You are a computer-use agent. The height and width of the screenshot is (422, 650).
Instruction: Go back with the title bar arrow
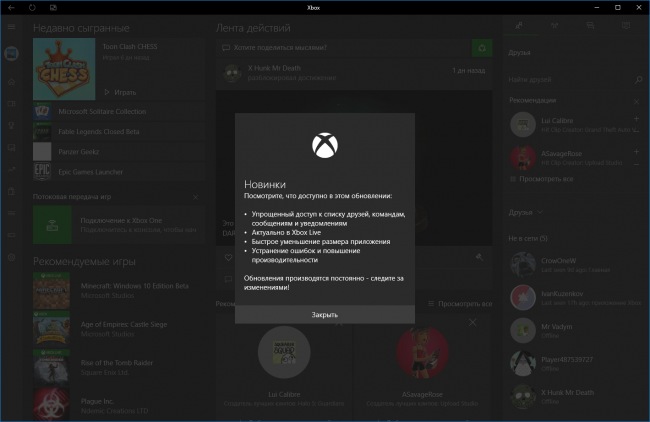pos(11,7)
